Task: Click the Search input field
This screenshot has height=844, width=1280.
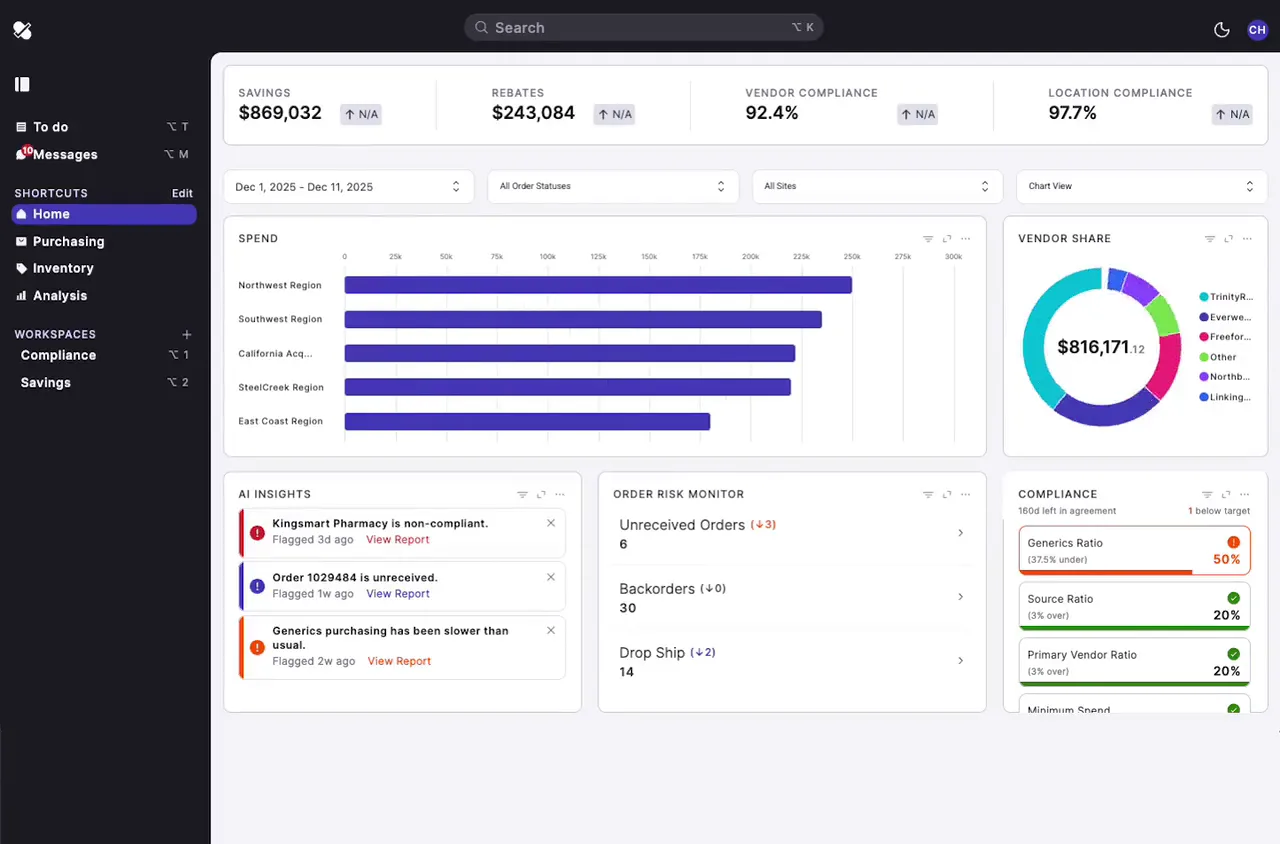Action: point(643,28)
